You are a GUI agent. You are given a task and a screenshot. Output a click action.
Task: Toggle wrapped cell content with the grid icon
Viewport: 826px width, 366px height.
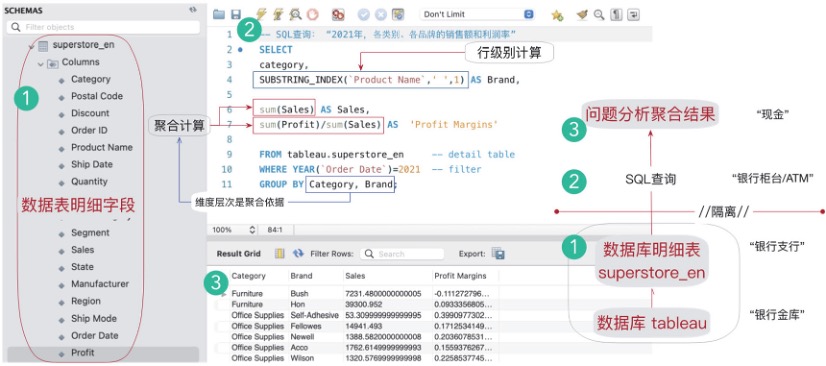pyautogui.click(x=280, y=253)
